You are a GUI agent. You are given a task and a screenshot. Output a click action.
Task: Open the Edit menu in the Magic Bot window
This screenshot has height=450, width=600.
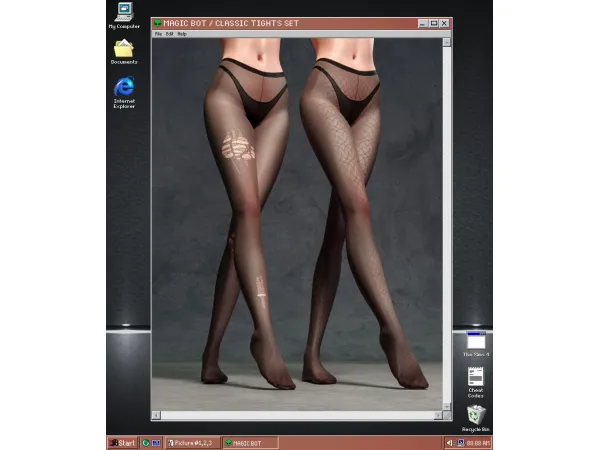(169, 34)
